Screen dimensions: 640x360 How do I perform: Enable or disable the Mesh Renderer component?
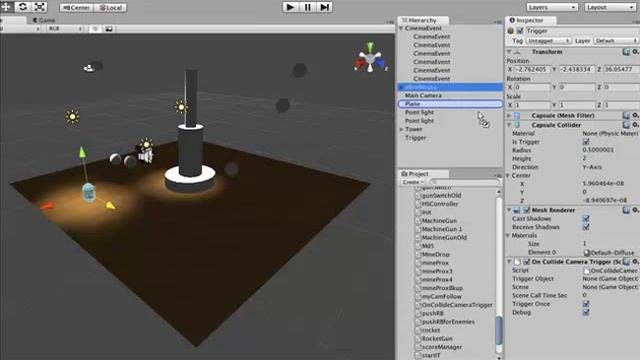[527, 210]
